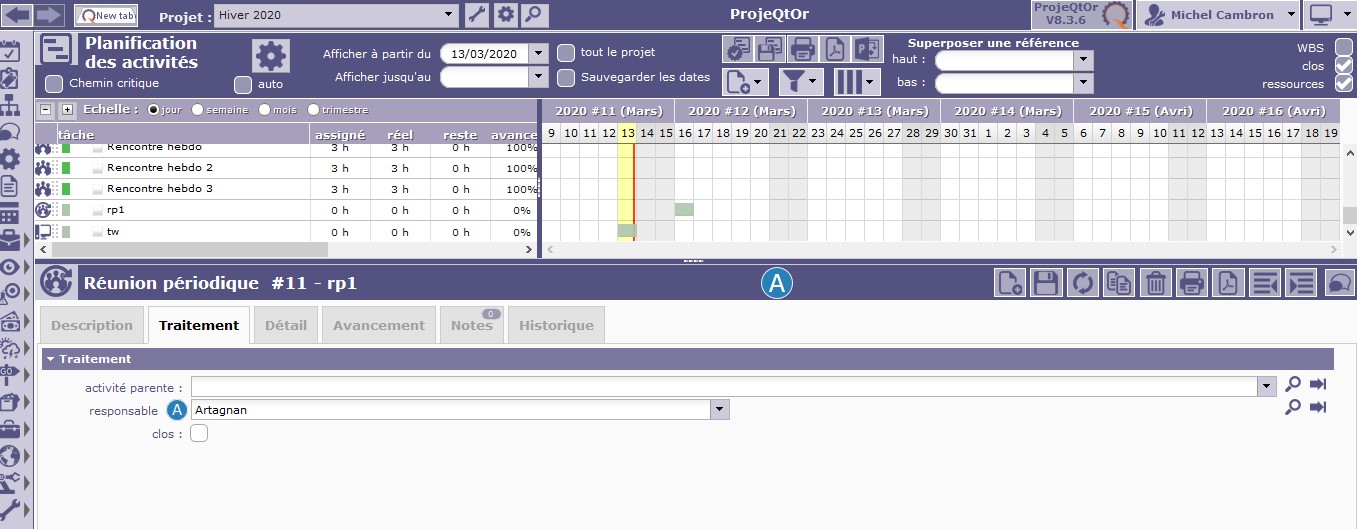
Task: Refresh the meeting details panel
Action: pos(1082,283)
